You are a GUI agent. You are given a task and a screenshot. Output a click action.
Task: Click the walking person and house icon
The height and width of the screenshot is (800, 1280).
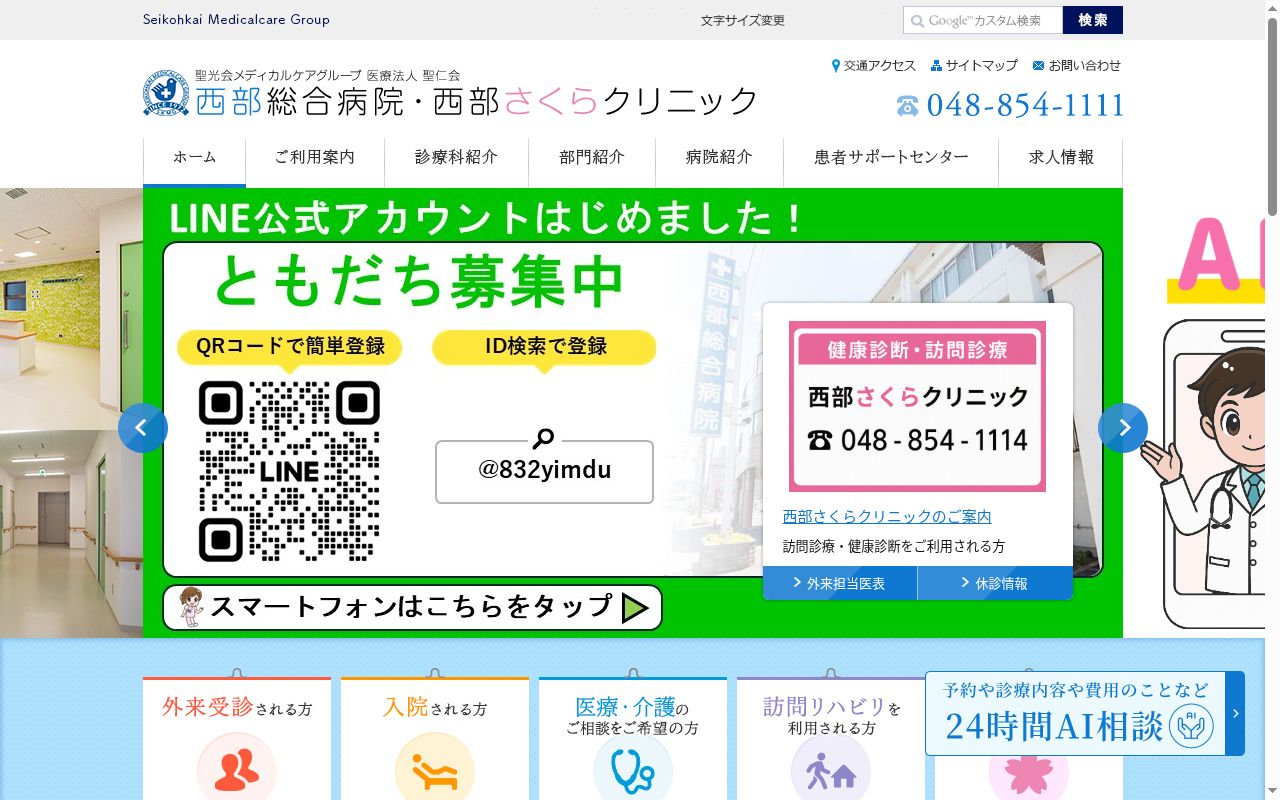[831, 770]
